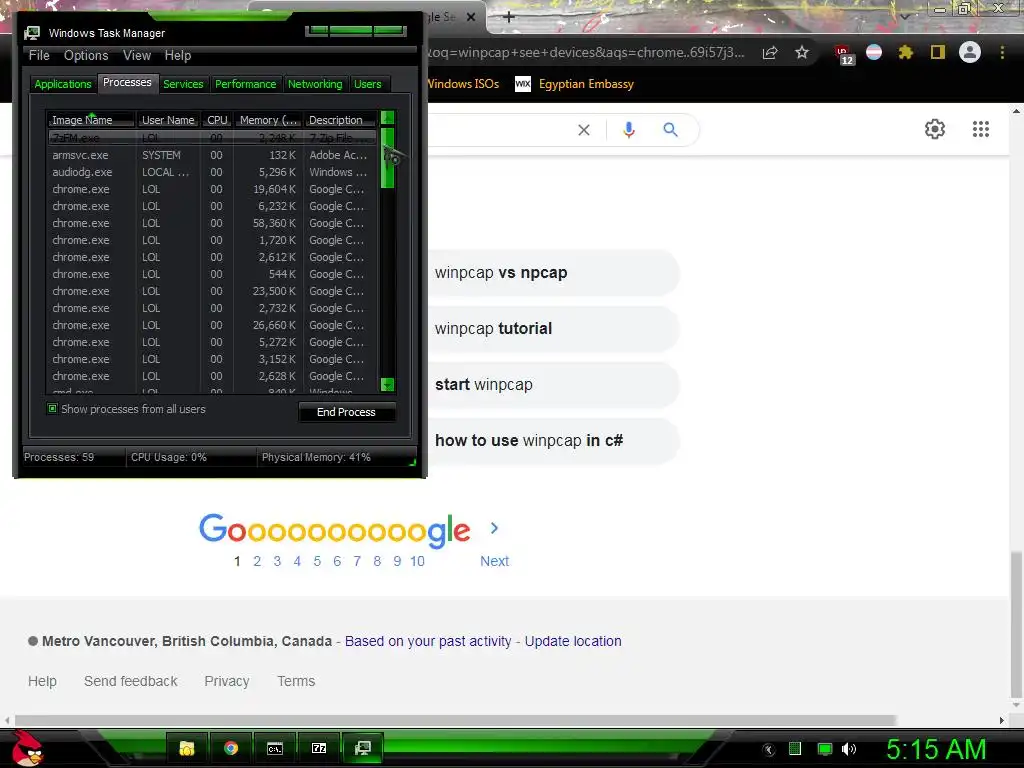Click End Process button
1024x768 pixels.
(x=347, y=412)
